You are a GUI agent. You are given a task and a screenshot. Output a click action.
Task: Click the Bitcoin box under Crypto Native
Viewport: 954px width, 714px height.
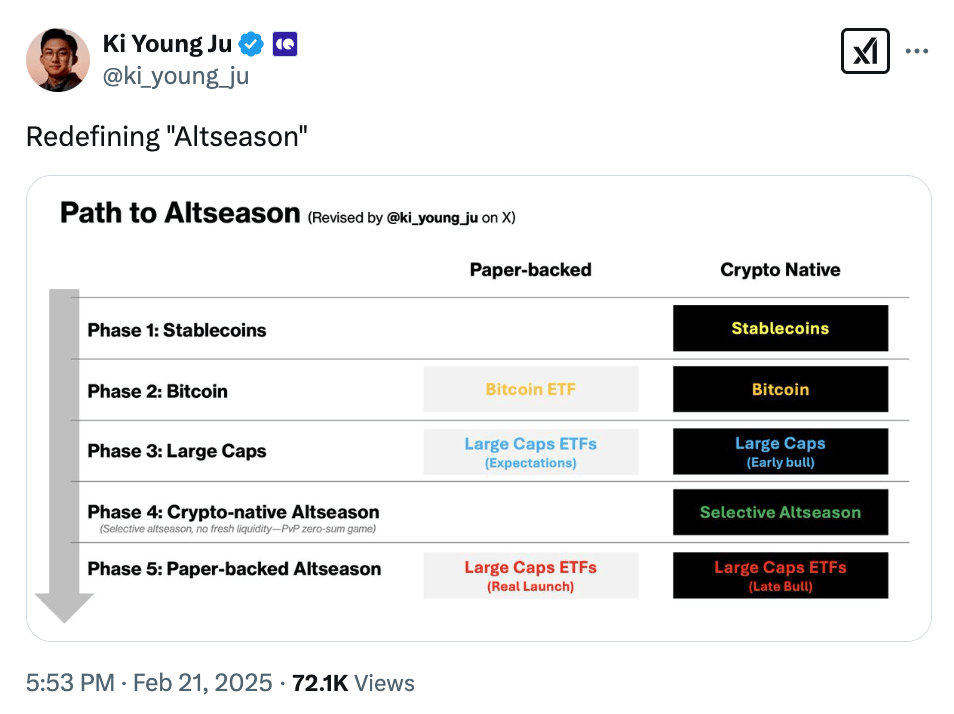[780, 389]
